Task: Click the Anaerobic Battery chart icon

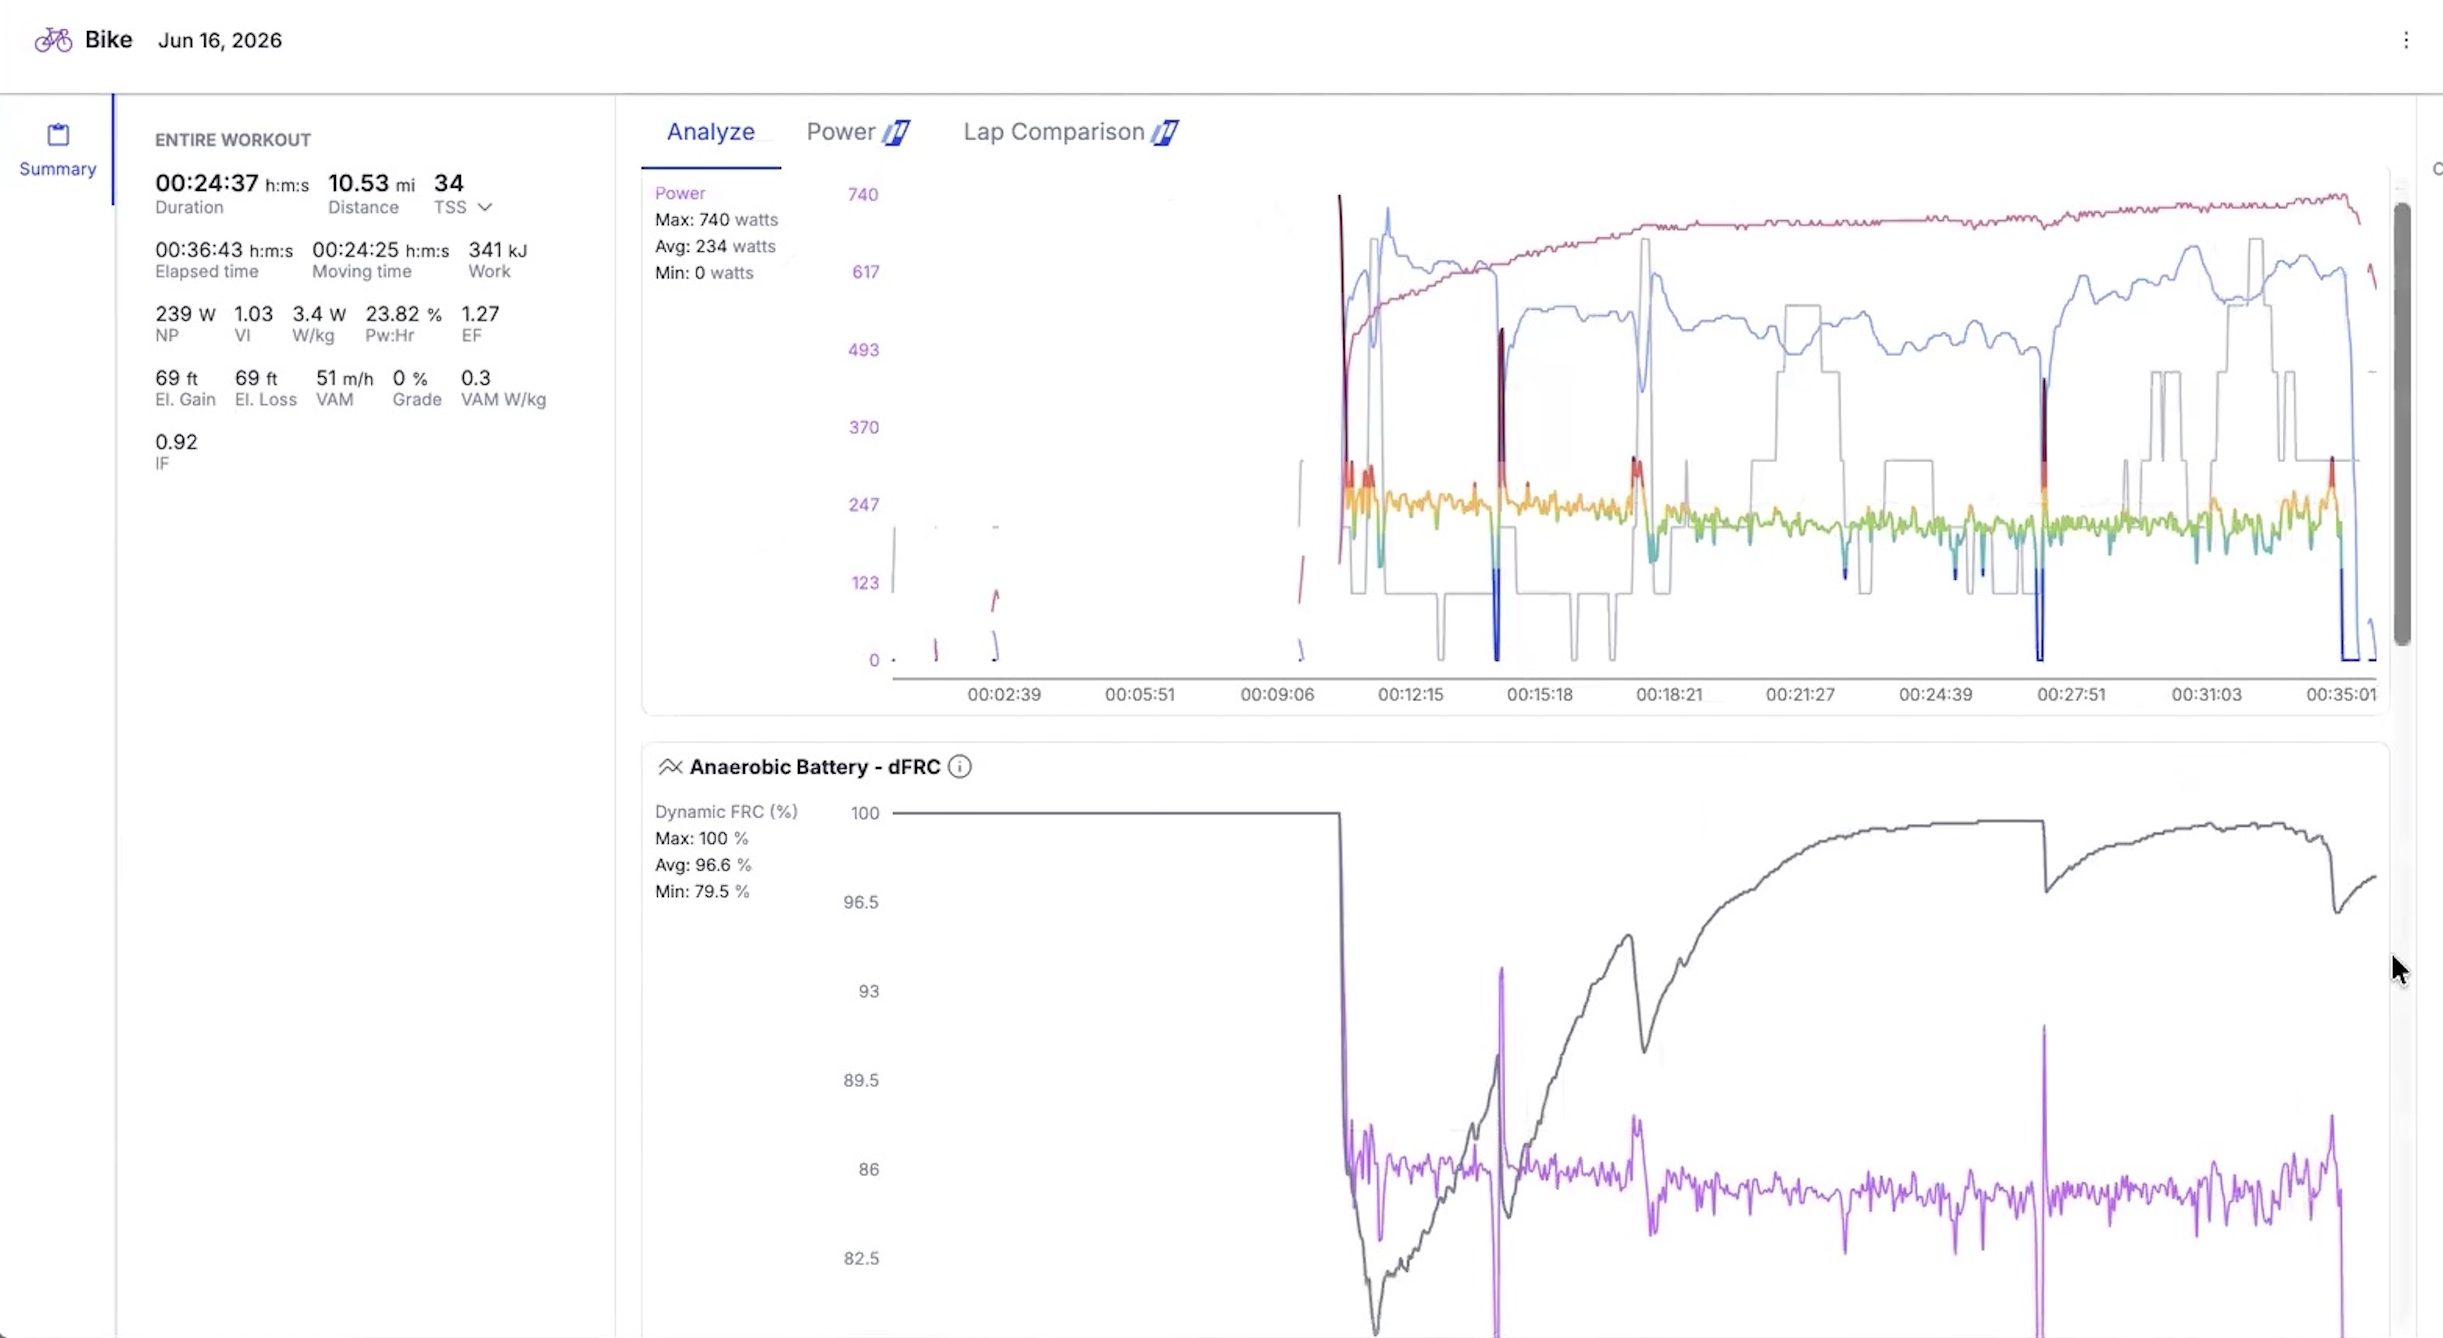Action: [x=670, y=767]
